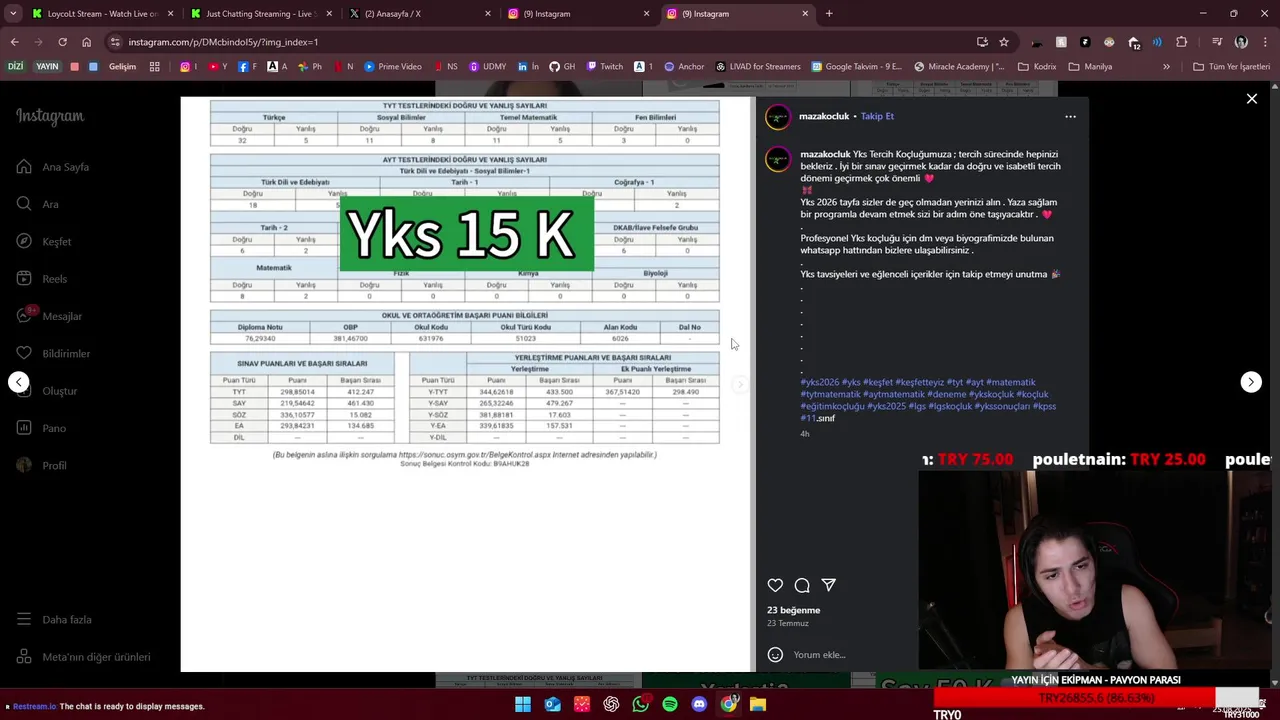Open Ana Sayfa in Instagram sidebar

(x=55, y=167)
